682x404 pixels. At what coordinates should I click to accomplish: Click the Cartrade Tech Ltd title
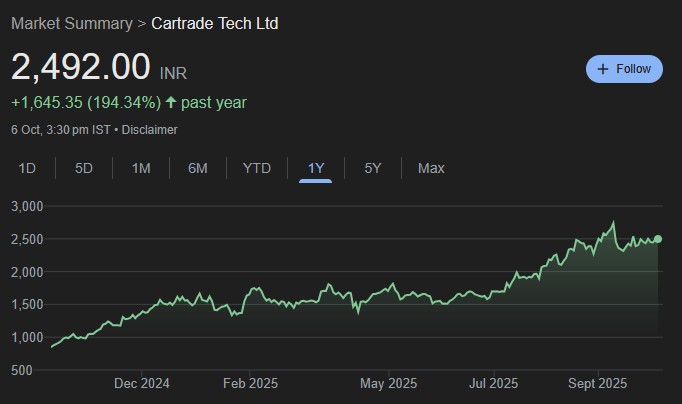tap(215, 23)
